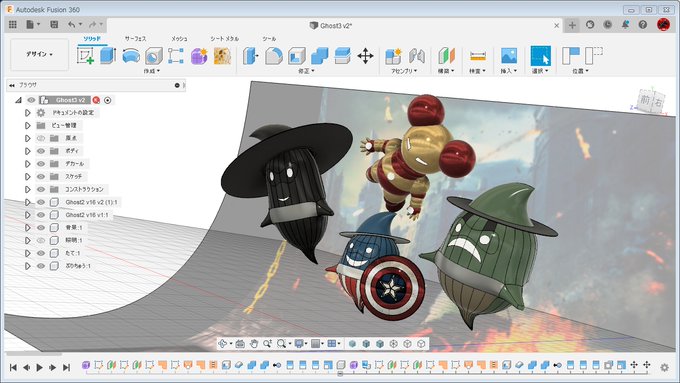Screen dimensions: 680x383
Task: Switch to the サーフェス tab
Action: pyautogui.click(x=135, y=39)
